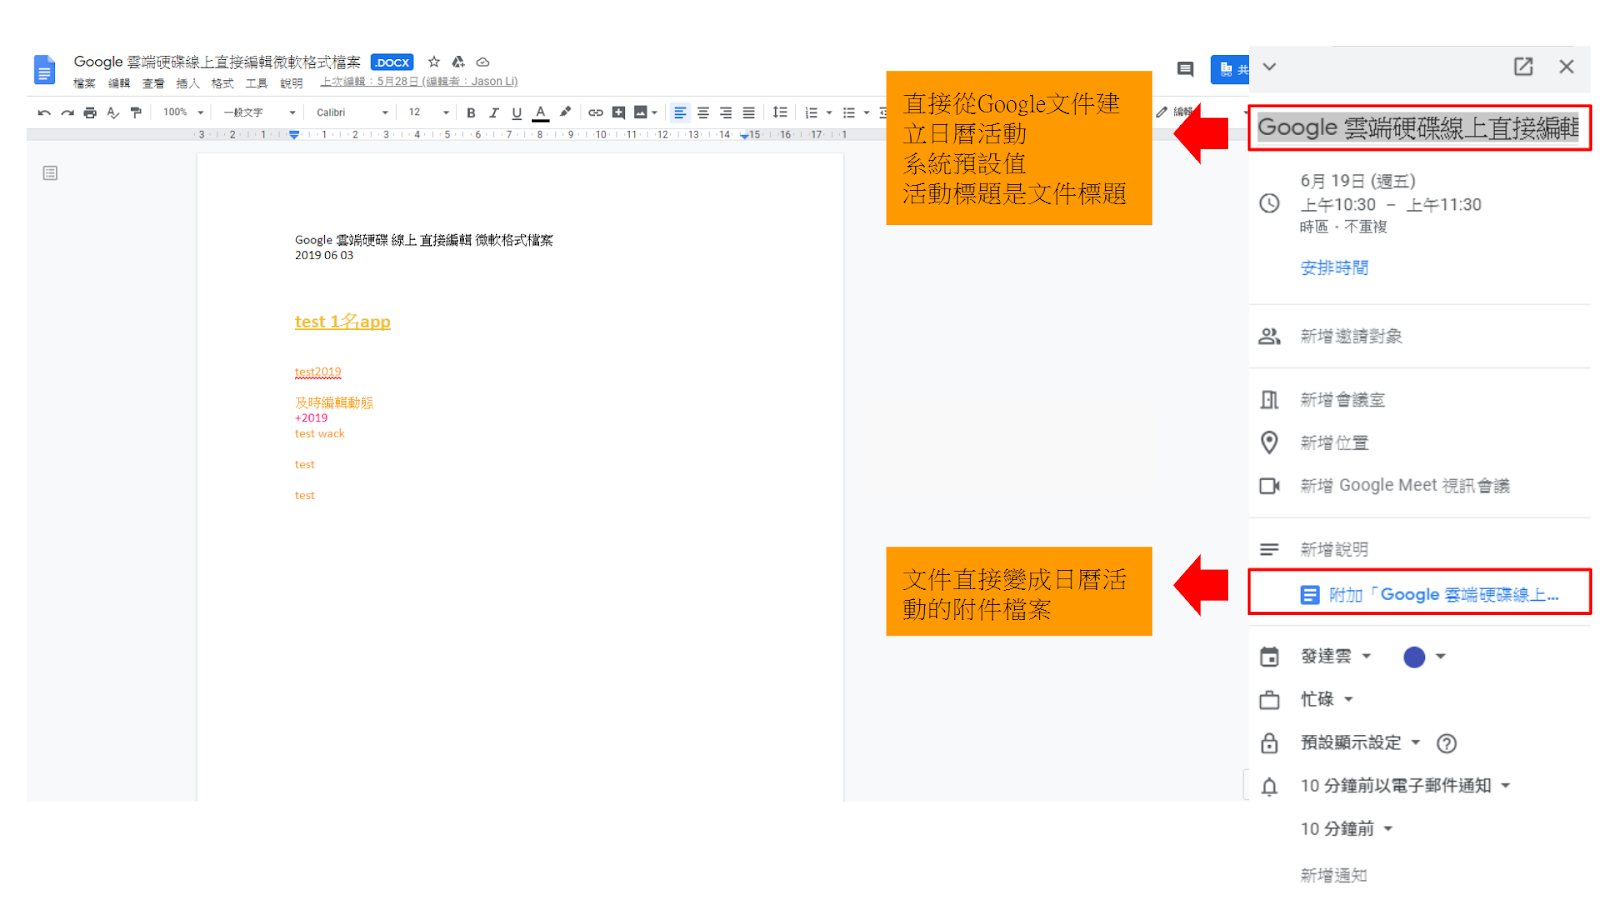This screenshot has height=900, width=1600.
Task: Open event in Calendar in new tab
Action: (1523, 67)
